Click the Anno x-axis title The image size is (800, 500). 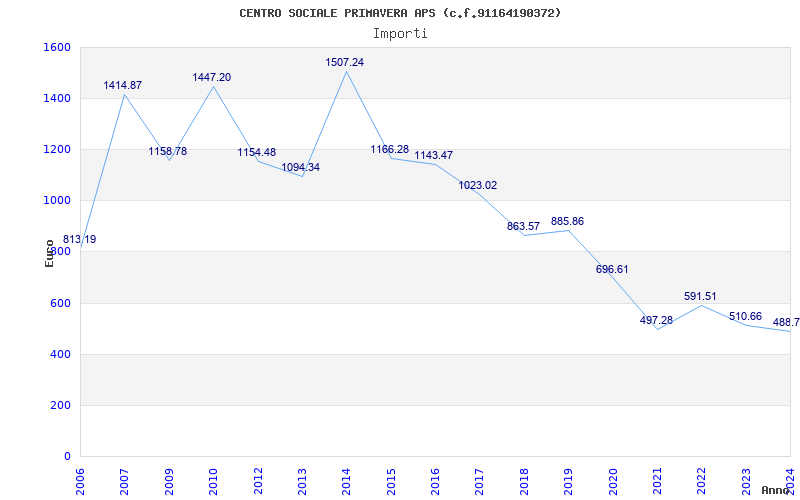775,490
